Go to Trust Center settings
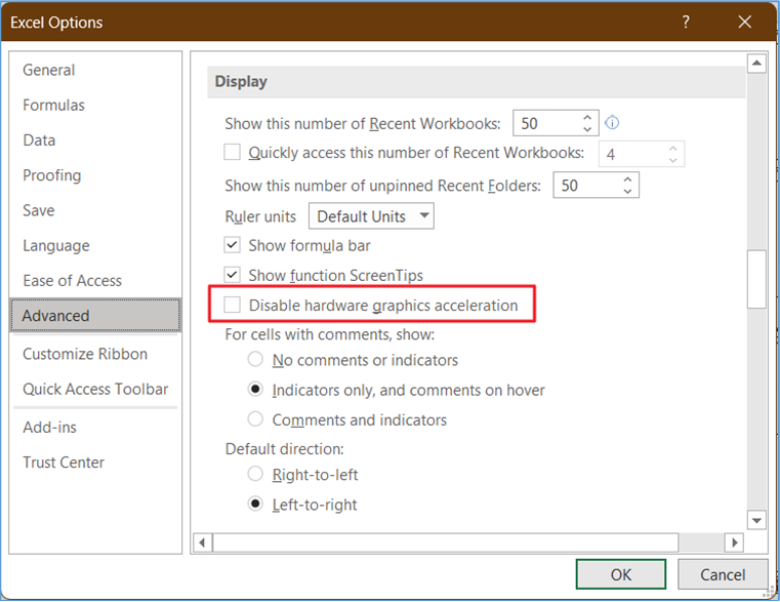The image size is (780, 602). (64, 462)
